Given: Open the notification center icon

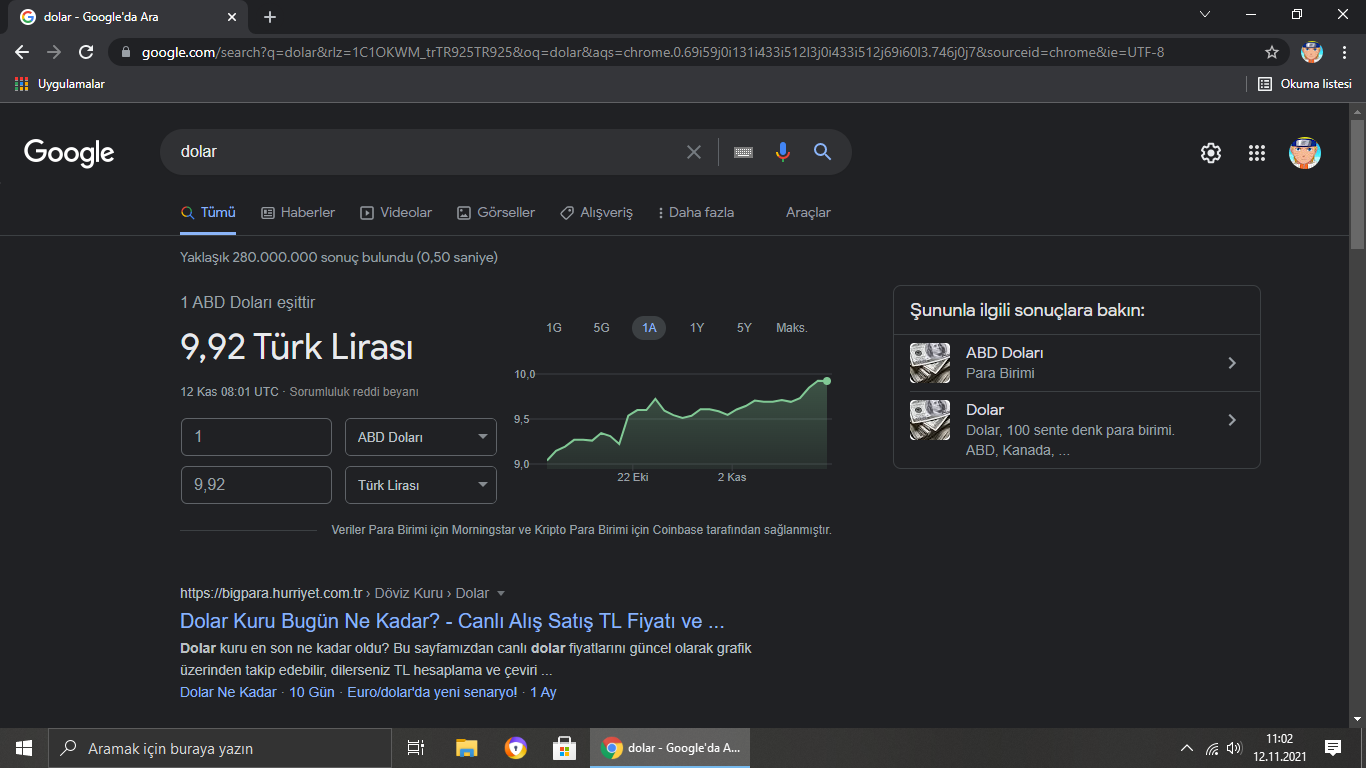Looking at the screenshot, I should pyautogui.click(x=1333, y=748).
